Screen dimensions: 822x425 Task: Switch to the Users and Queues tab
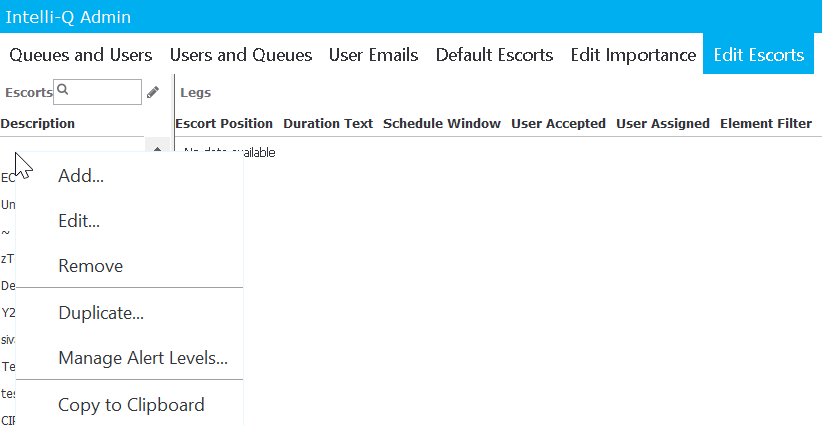241,55
